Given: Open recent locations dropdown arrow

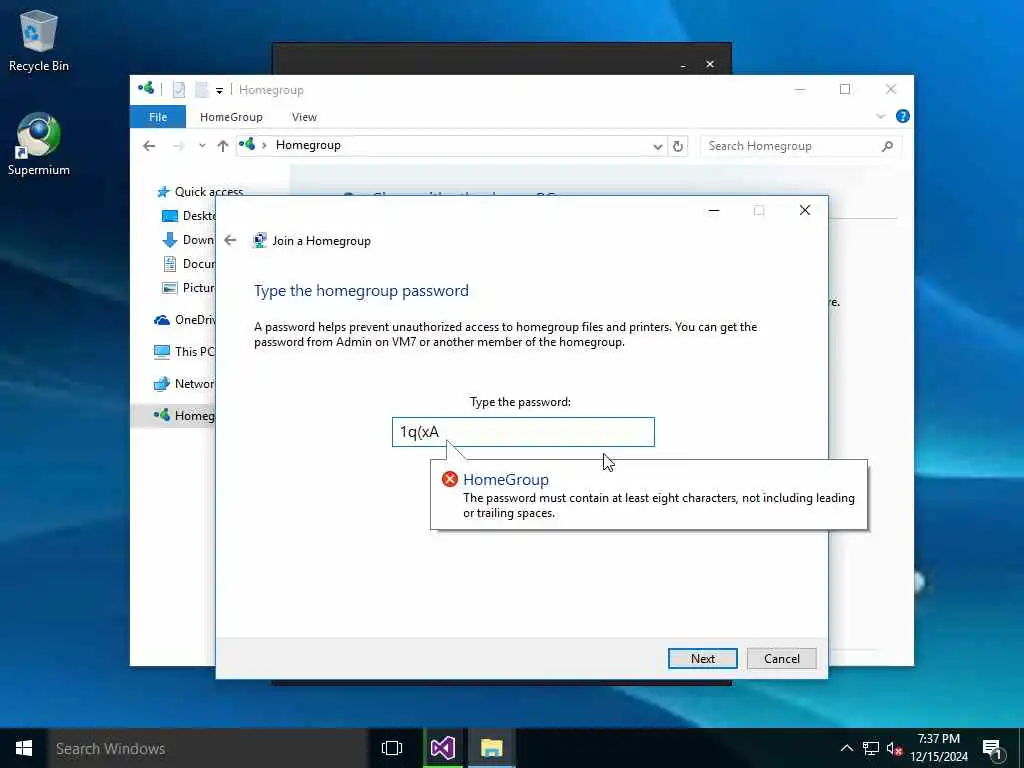Looking at the screenshot, I should [x=202, y=146].
